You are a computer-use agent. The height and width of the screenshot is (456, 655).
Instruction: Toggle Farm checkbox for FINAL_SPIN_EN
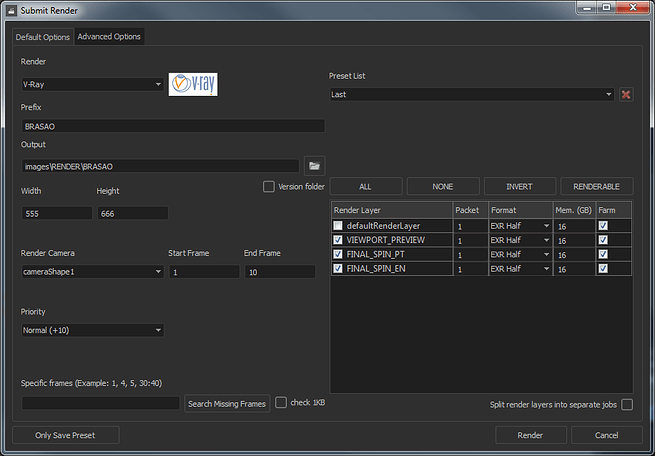point(602,269)
